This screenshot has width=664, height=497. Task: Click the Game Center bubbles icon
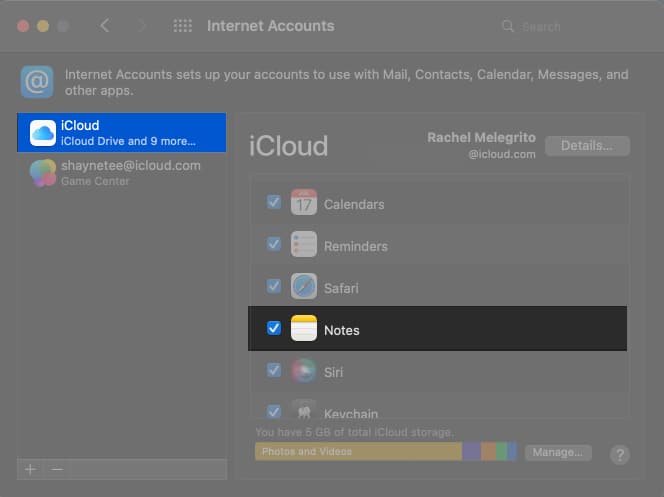click(43, 173)
